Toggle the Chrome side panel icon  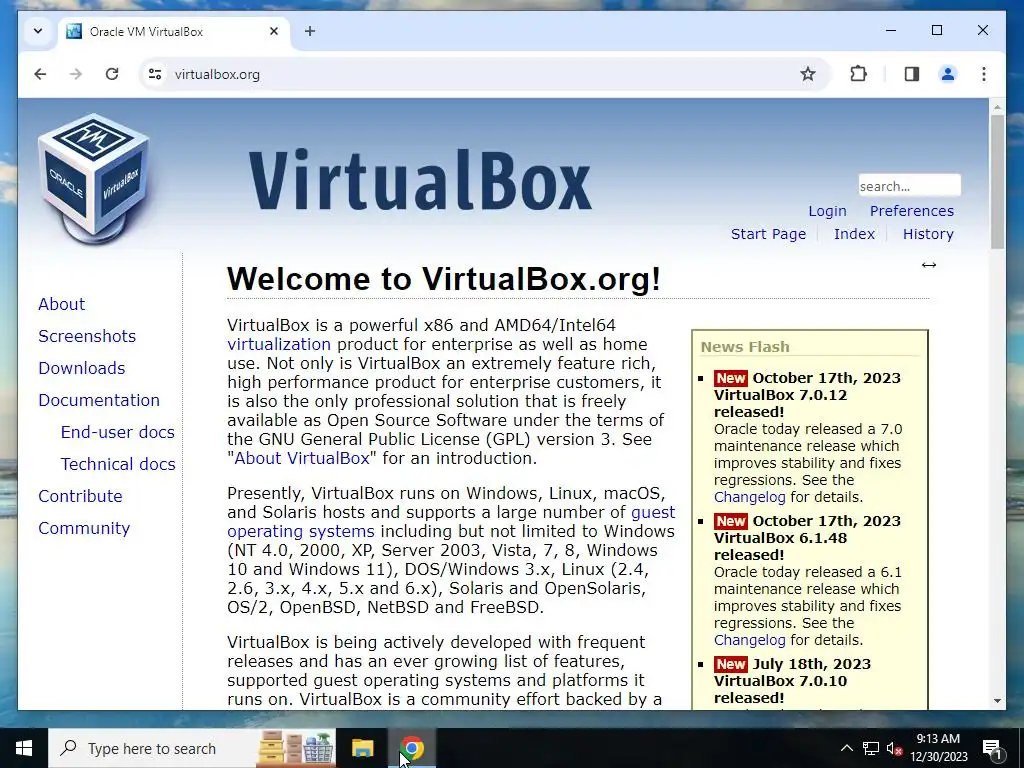(x=912, y=74)
